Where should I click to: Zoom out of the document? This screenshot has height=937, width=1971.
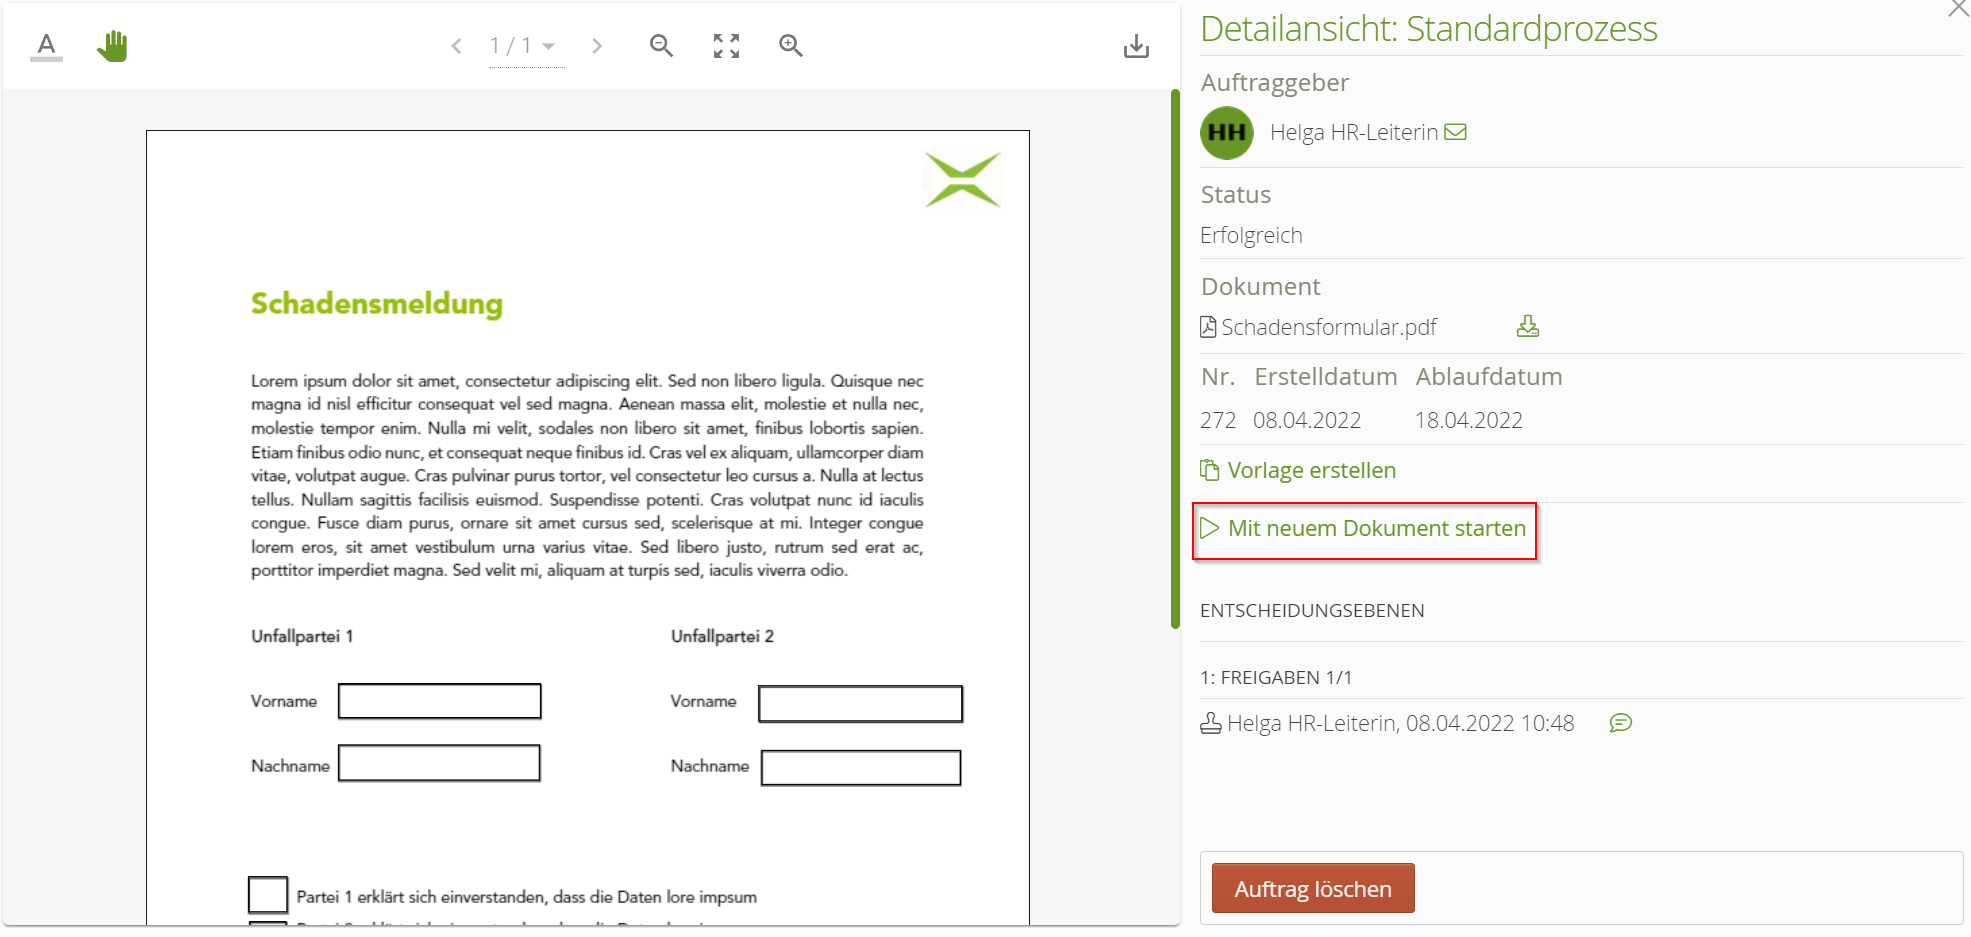[660, 45]
